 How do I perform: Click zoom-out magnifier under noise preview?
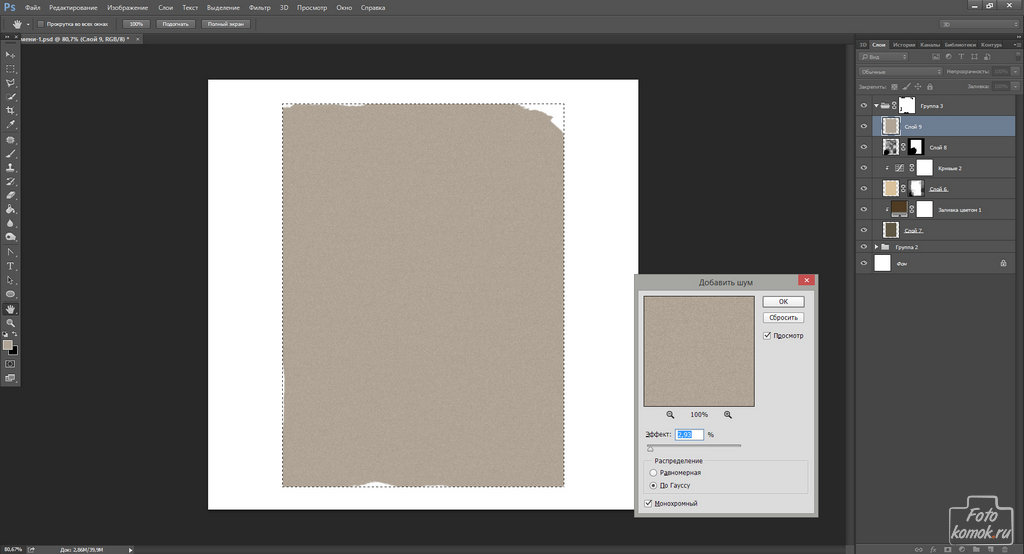click(670, 414)
